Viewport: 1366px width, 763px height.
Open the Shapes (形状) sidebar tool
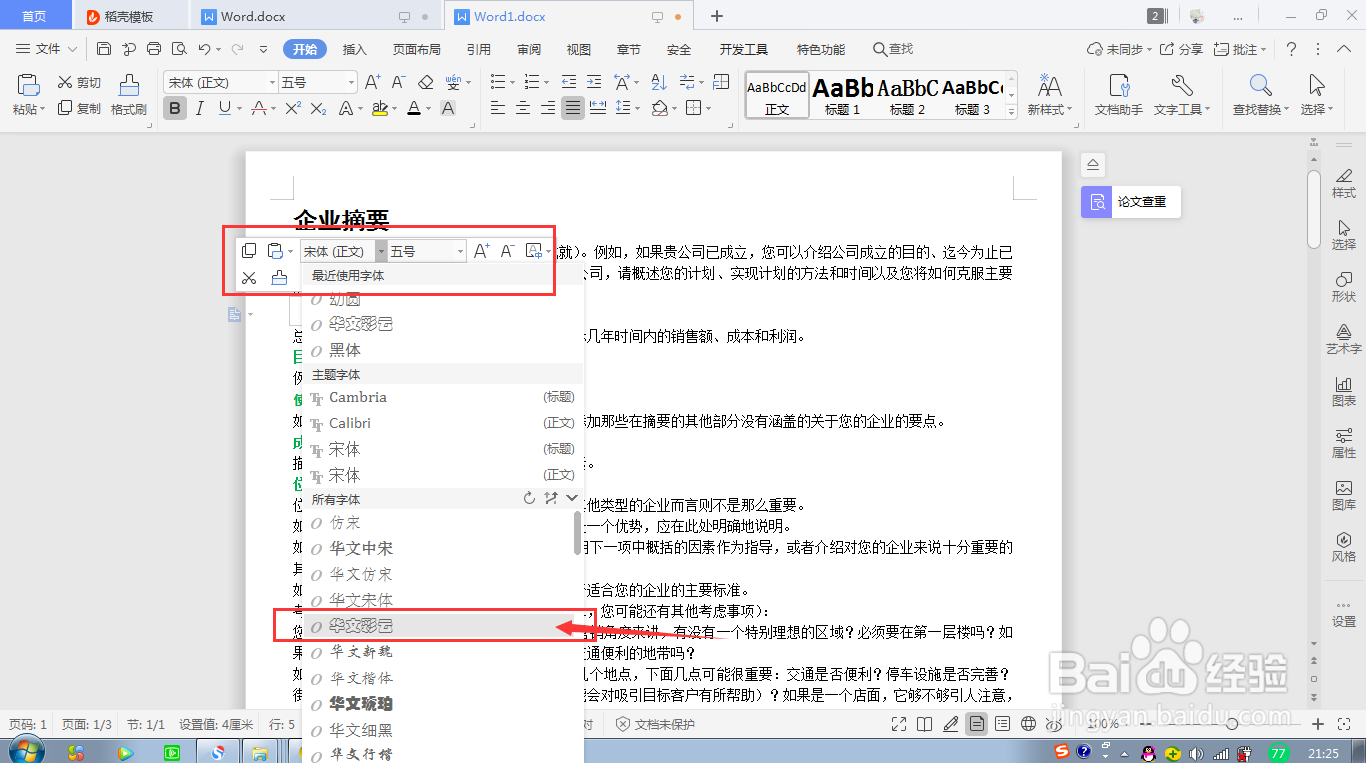click(x=1343, y=286)
